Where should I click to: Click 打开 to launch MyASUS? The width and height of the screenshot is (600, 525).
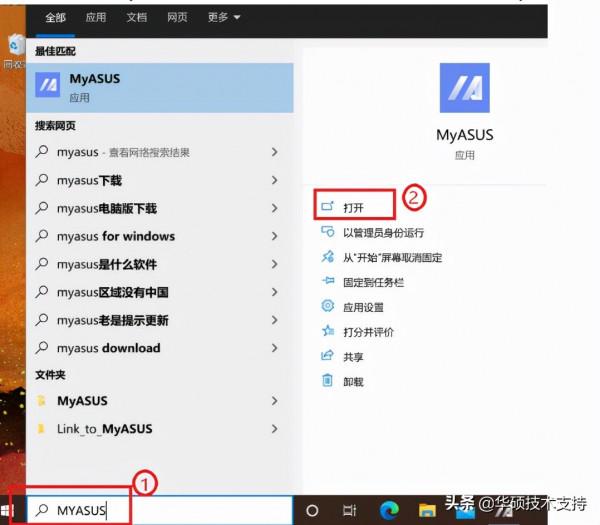pos(353,208)
